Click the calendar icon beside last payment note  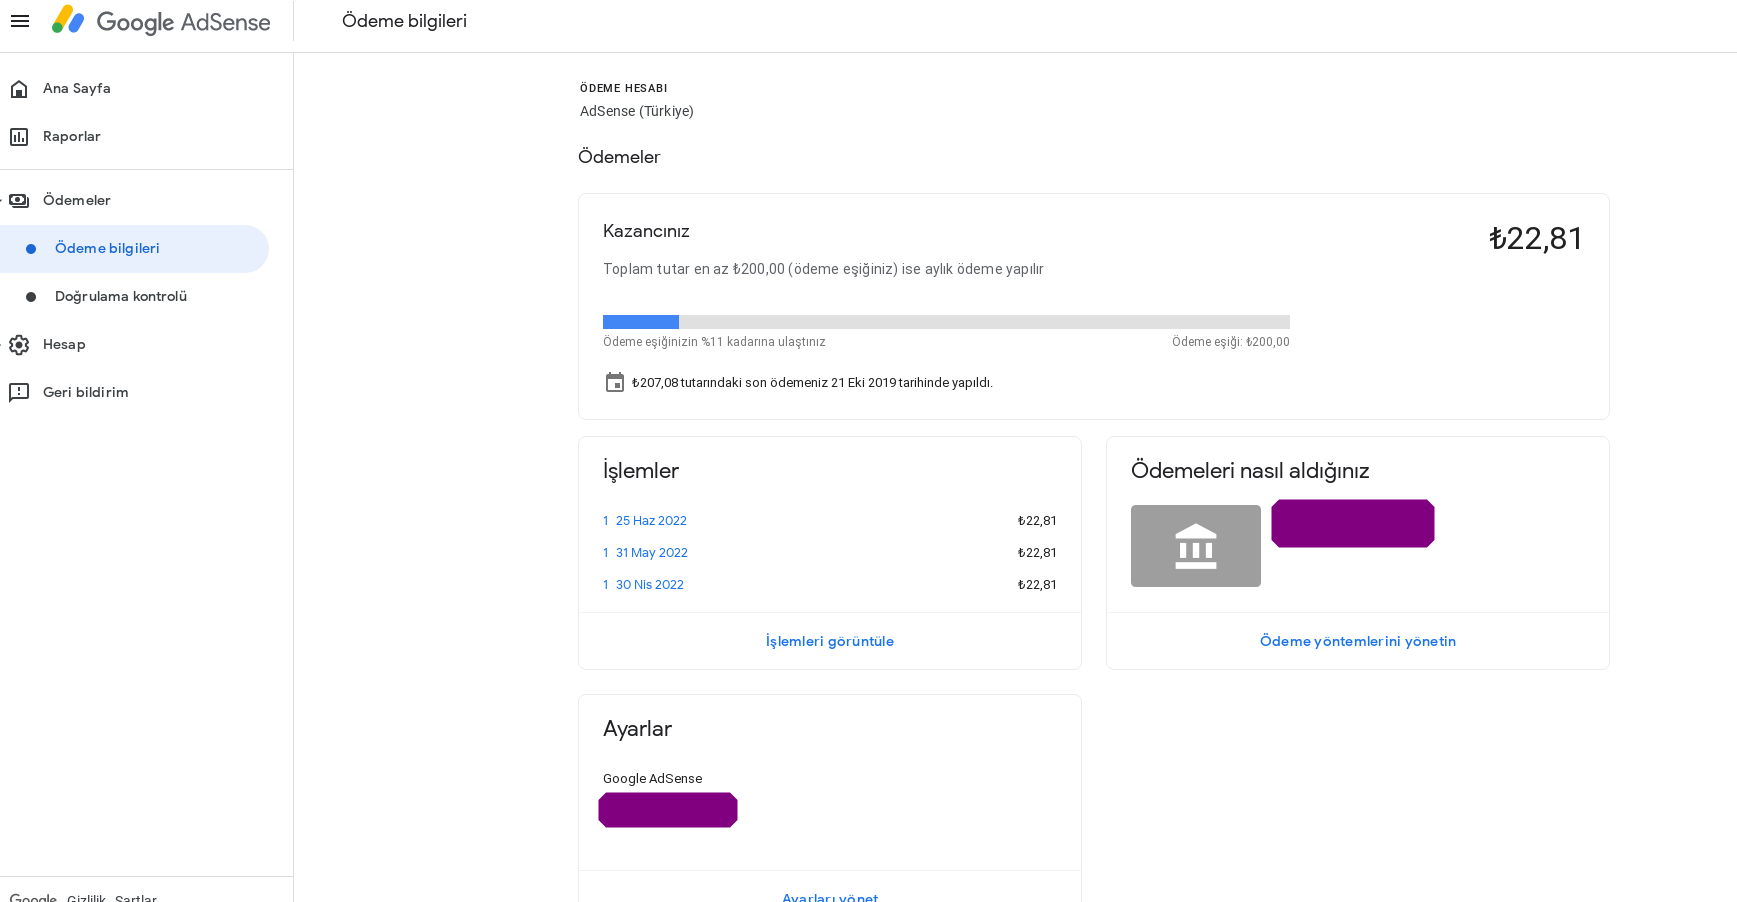[x=615, y=382]
